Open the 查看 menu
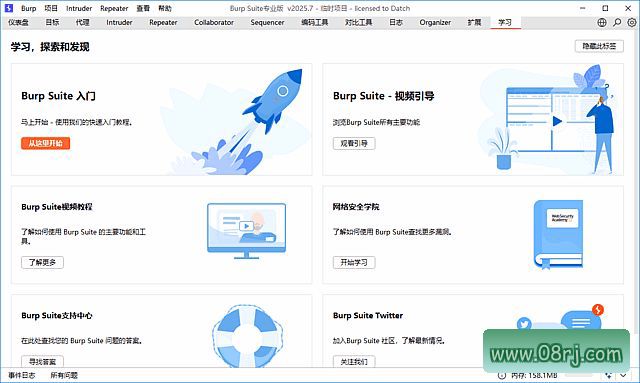The image size is (640, 383). point(143,8)
